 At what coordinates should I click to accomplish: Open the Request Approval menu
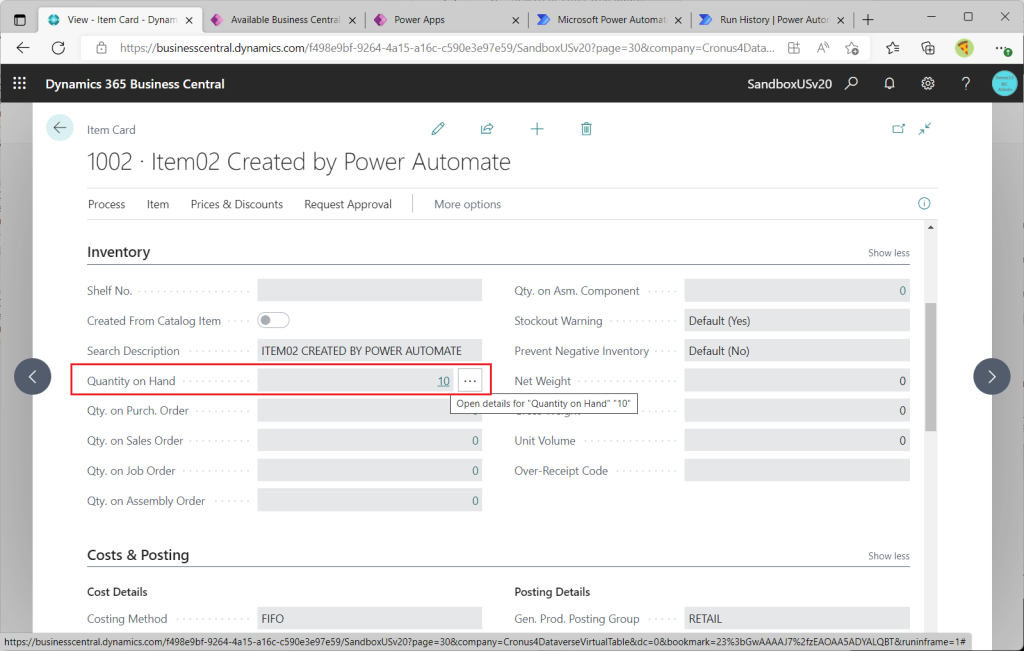tap(348, 204)
